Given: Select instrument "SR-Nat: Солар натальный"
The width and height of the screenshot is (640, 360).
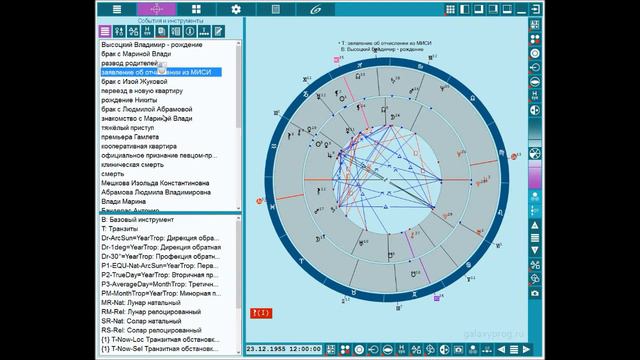Looking at the screenshot, I should [141, 321].
